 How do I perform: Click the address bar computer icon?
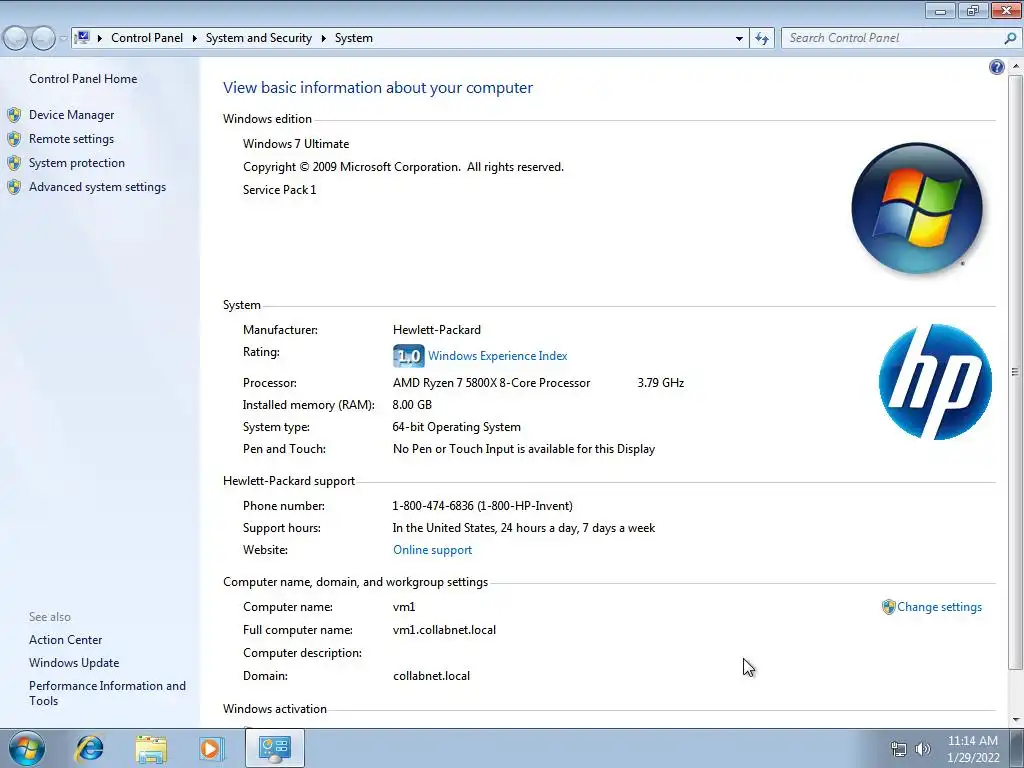(82, 37)
